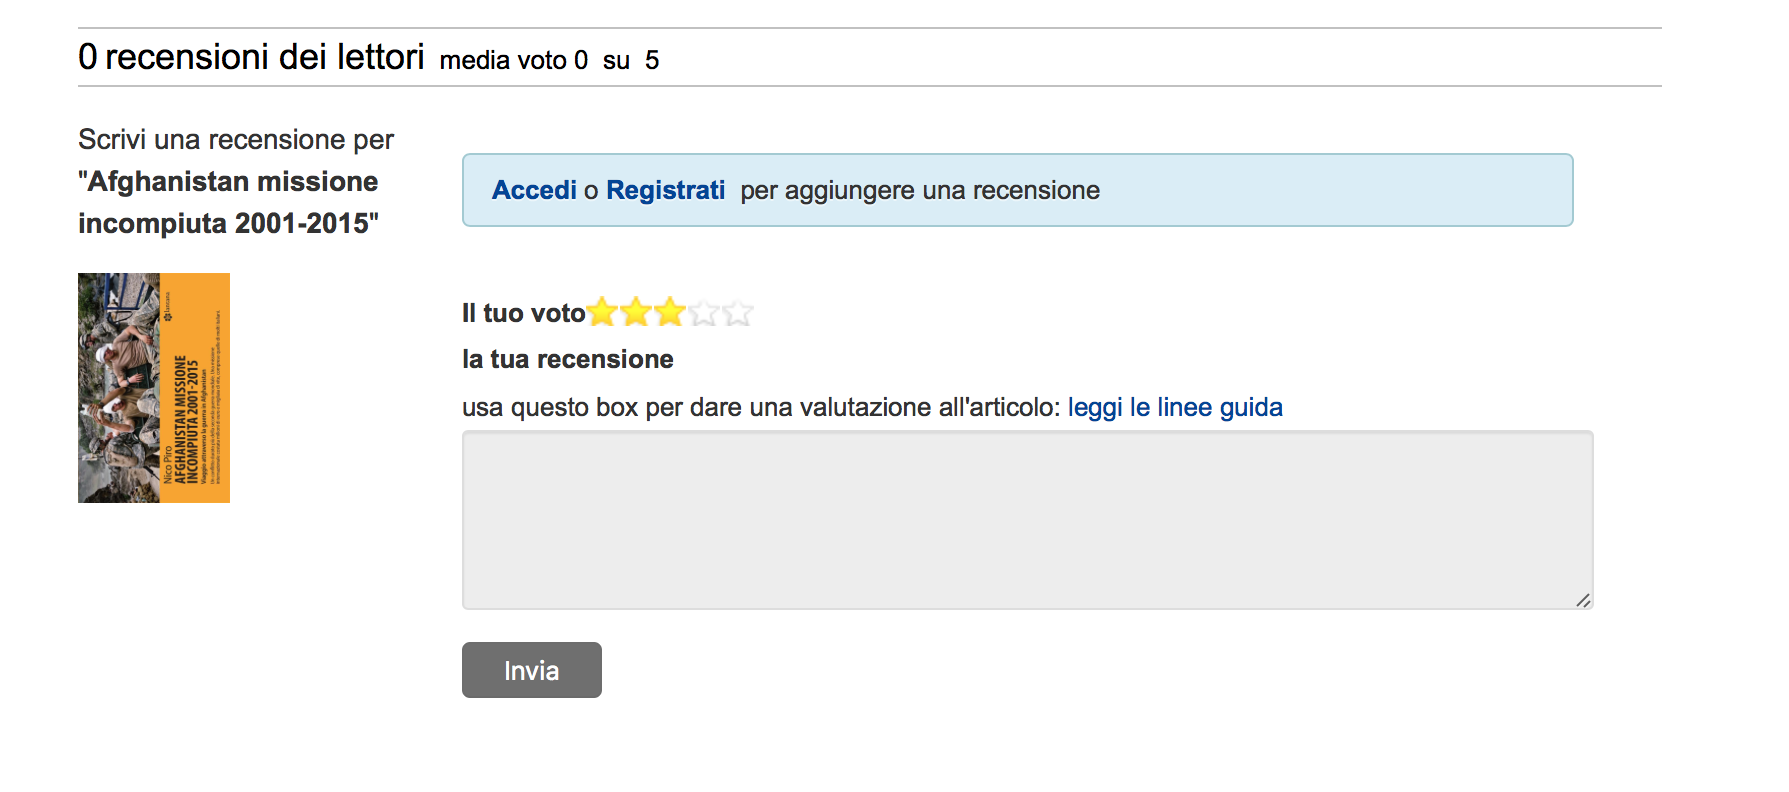
Task: Click the blue login notice banner
Action: (x=1017, y=190)
